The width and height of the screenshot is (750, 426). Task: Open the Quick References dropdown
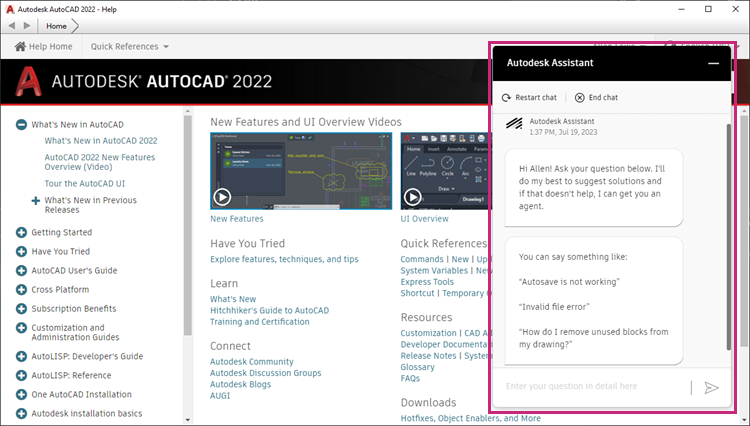[130, 46]
